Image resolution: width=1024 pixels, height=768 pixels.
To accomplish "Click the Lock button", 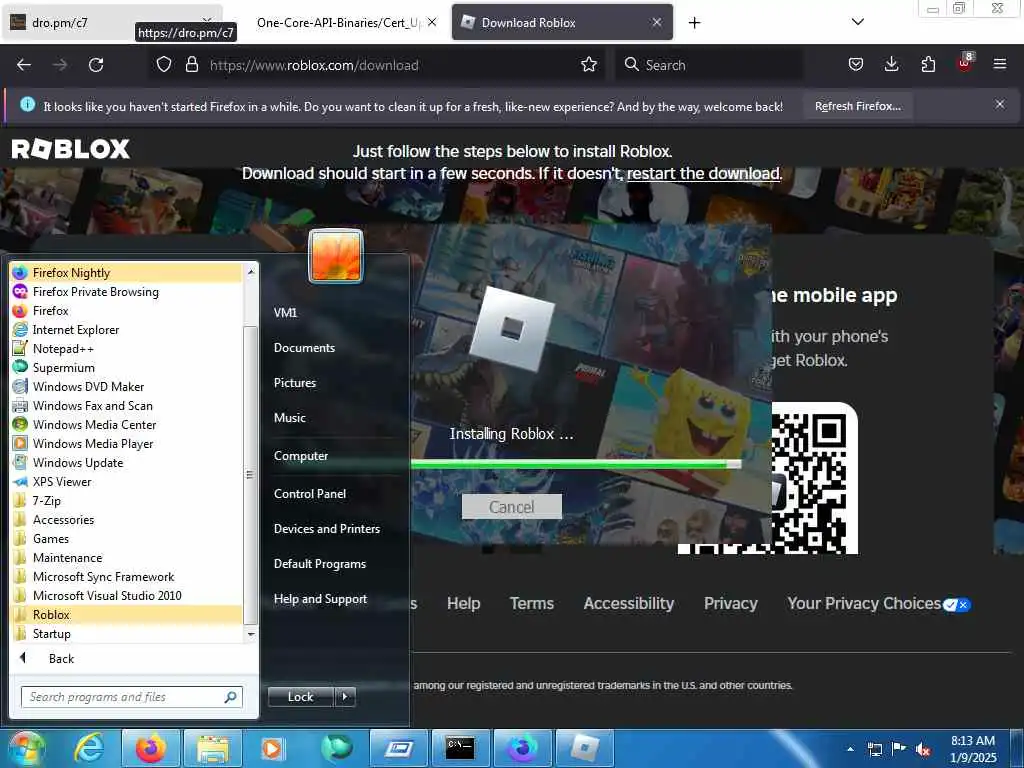I will click(300, 697).
